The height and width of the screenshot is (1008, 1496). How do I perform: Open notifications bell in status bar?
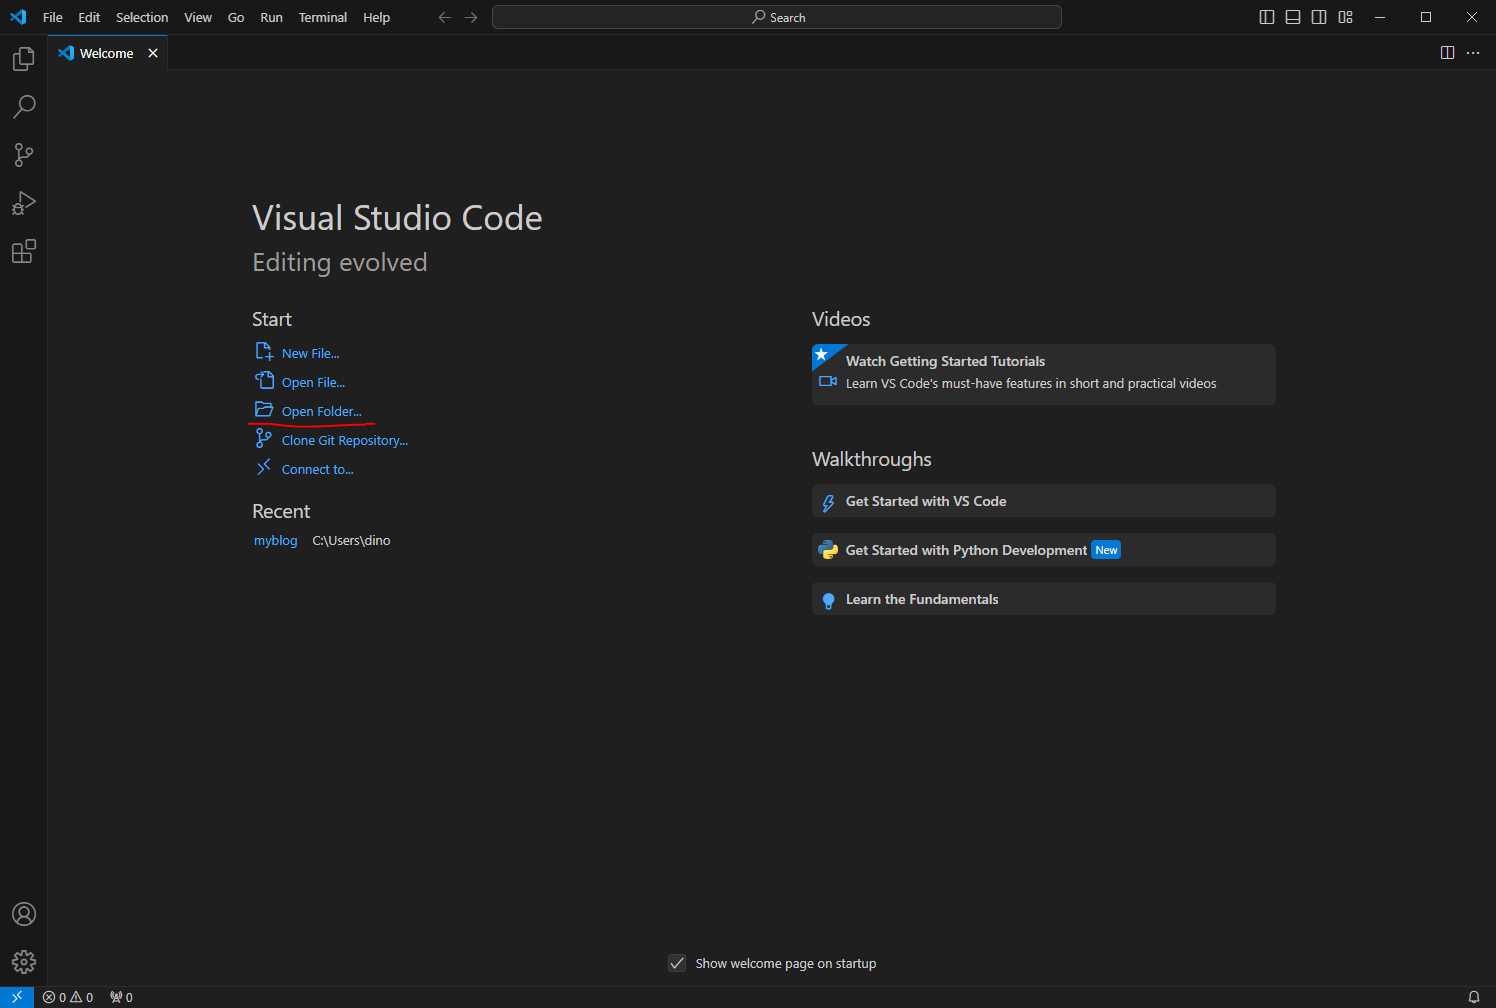(1473, 997)
